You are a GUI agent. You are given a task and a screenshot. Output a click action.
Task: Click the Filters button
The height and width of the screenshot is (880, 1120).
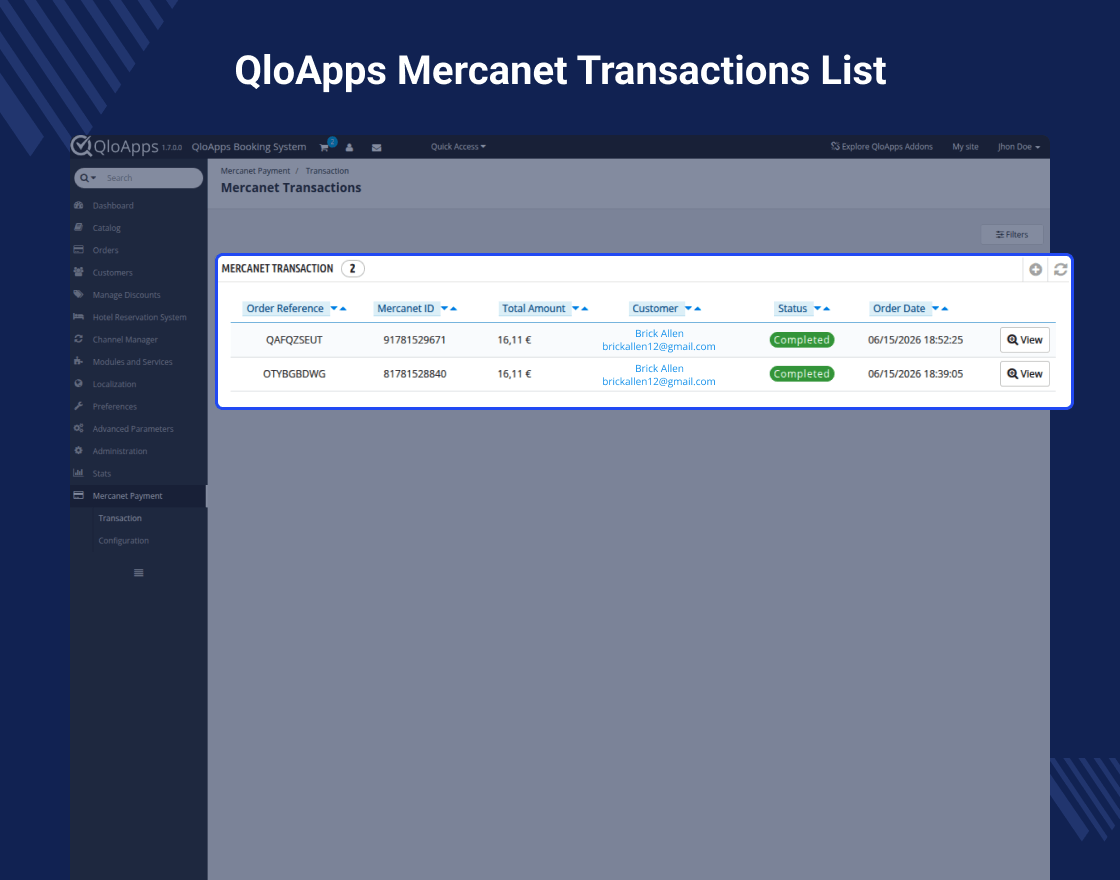[1012, 234]
